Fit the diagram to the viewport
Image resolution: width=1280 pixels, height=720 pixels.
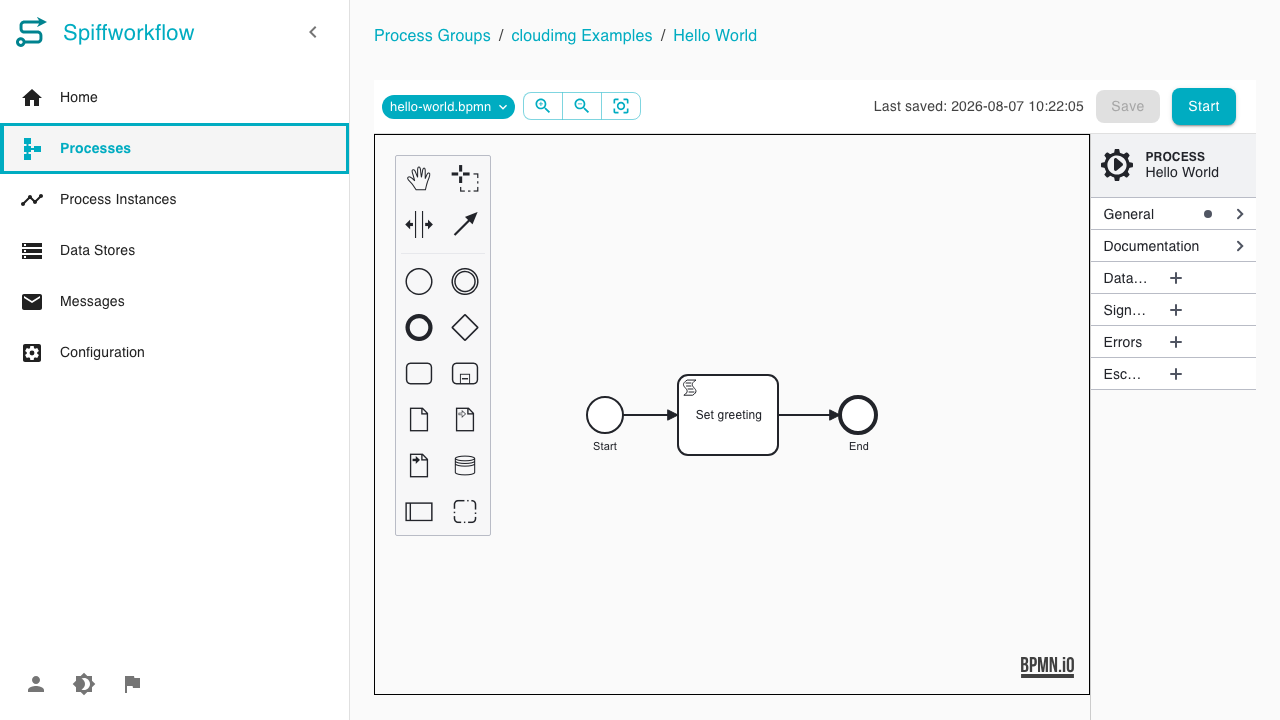pyautogui.click(x=621, y=106)
